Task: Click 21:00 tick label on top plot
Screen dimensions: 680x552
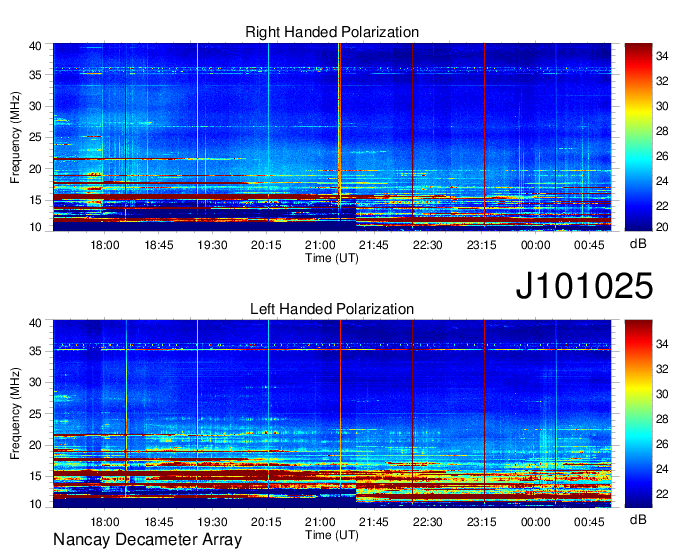Action: (x=320, y=245)
